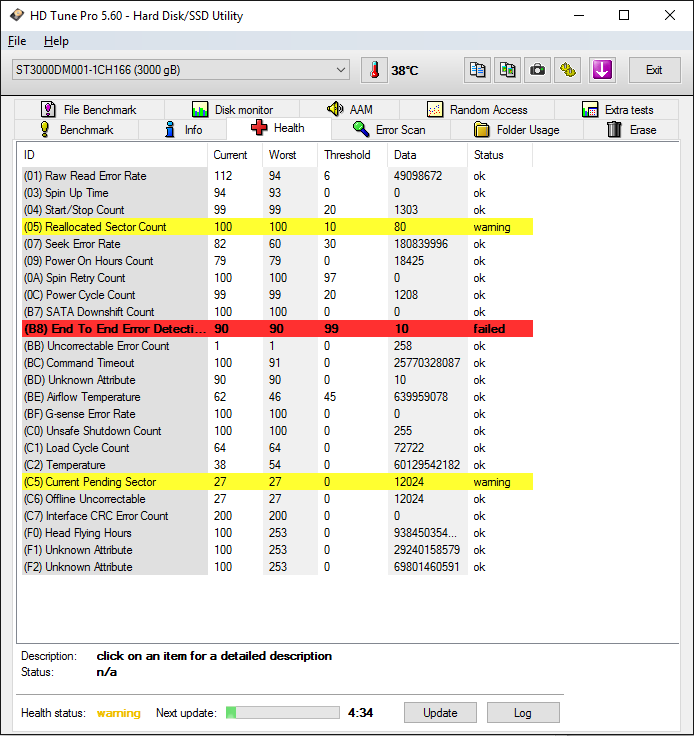Click the copy screenshot to clipboard icon
The height and width of the screenshot is (736, 694).
click(507, 70)
